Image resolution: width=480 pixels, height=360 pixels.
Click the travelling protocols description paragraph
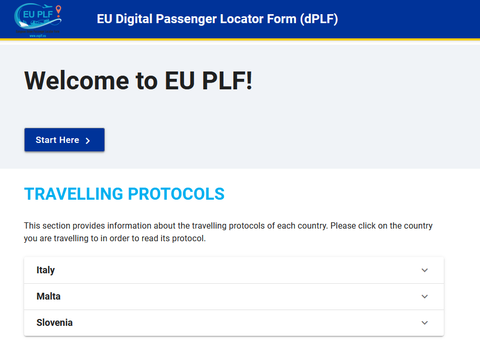pyautogui.click(x=228, y=232)
